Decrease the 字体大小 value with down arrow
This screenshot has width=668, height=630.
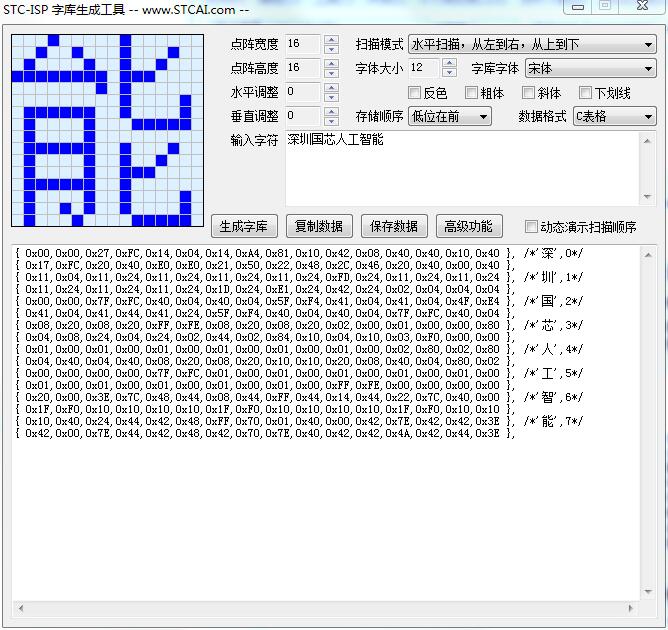click(x=449, y=73)
